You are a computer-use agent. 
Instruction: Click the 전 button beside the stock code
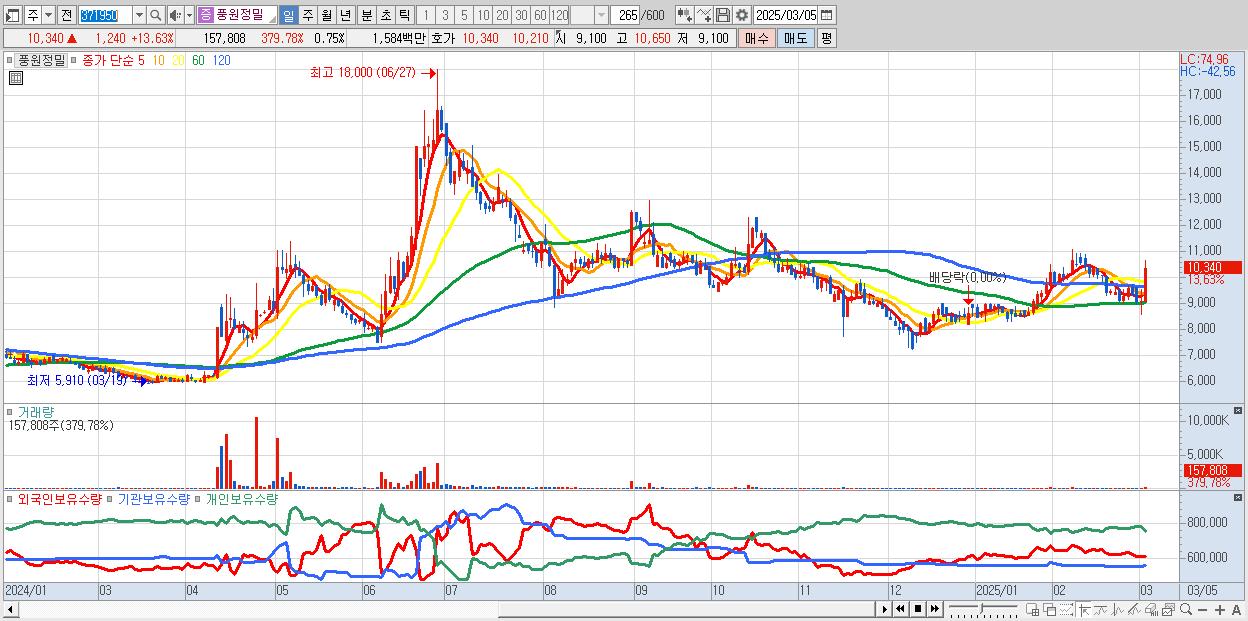tap(66, 15)
